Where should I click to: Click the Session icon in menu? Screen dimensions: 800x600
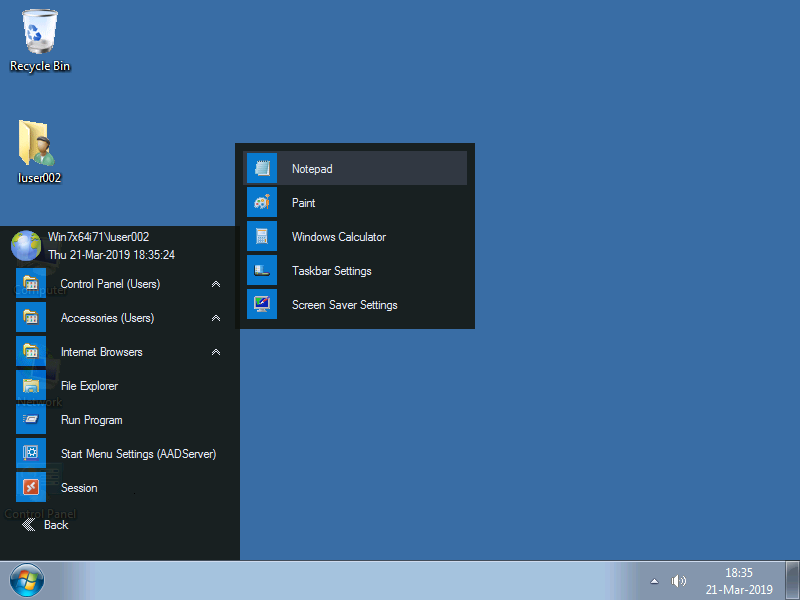[31, 488]
